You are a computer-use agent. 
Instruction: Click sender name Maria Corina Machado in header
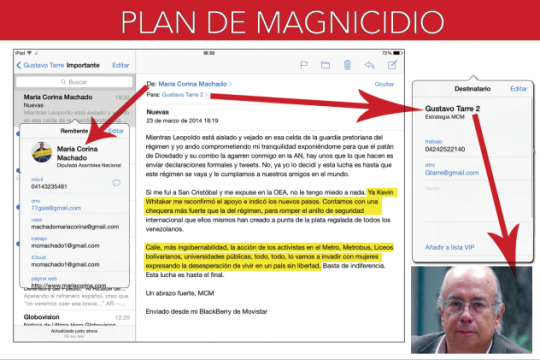pyautogui.click(x=193, y=84)
